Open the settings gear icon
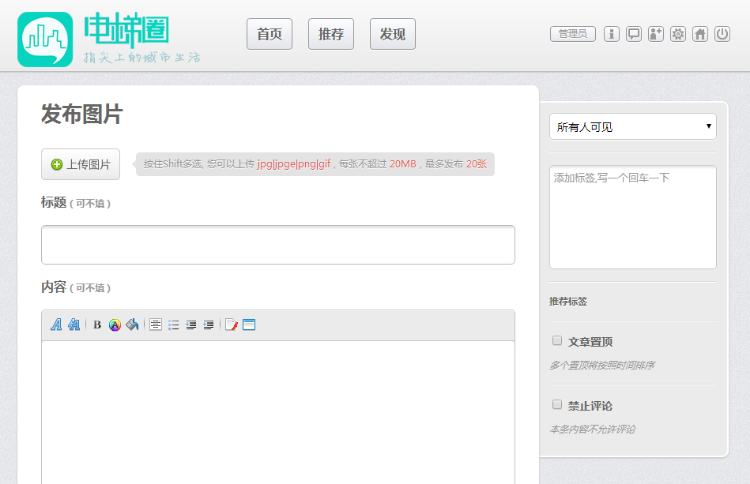The image size is (750, 484). (678, 34)
